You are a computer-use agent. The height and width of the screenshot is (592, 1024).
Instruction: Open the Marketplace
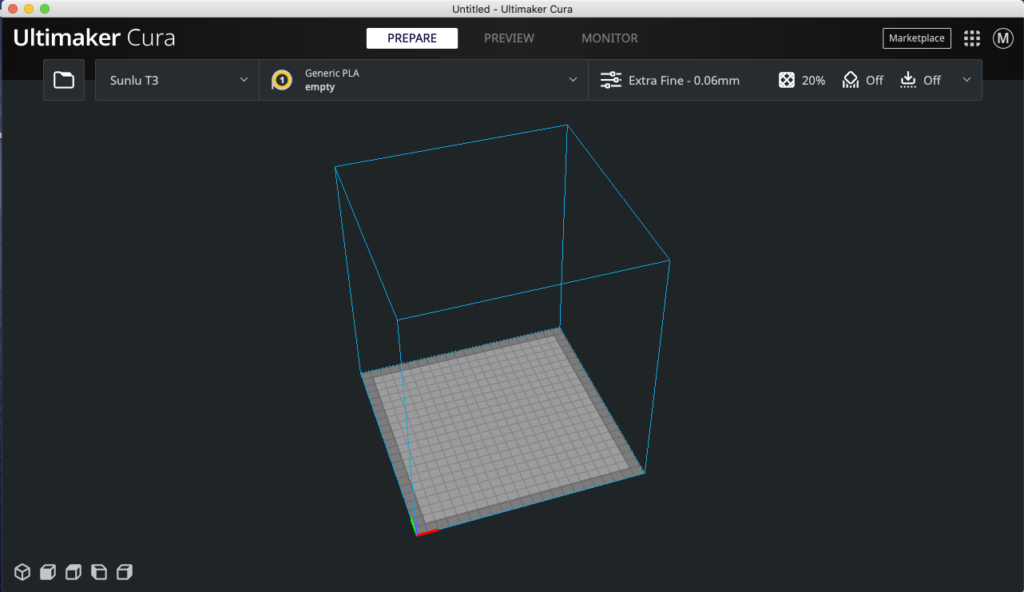[x=916, y=38]
